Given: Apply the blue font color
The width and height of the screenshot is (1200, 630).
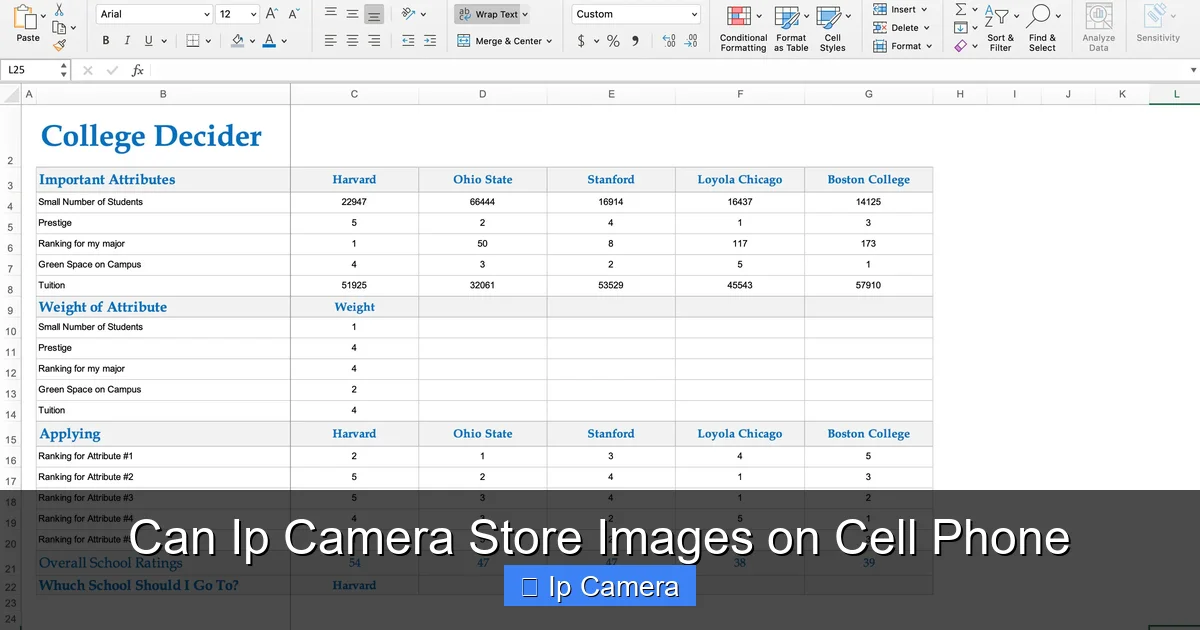Looking at the screenshot, I should point(269,41).
